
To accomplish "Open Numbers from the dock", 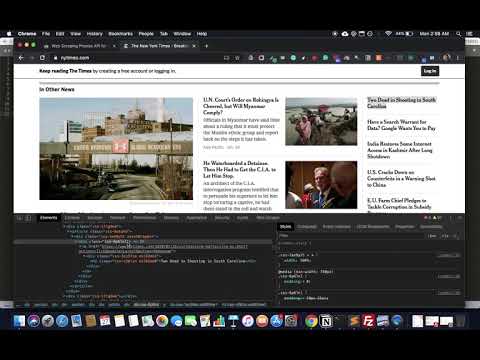I will tap(219, 321).
